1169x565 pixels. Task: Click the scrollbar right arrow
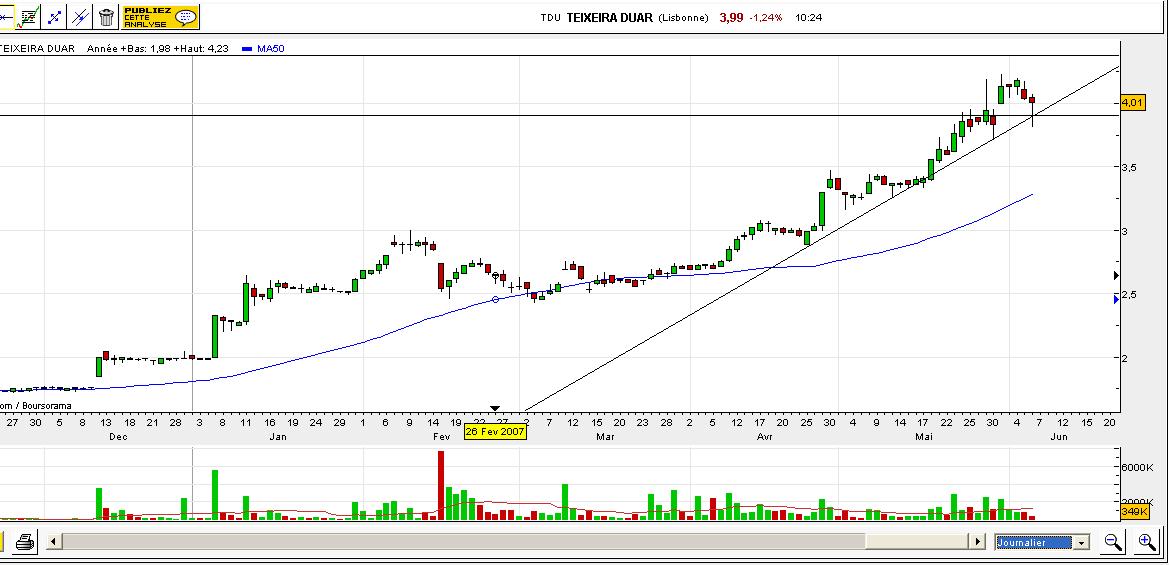[x=977, y=542]
